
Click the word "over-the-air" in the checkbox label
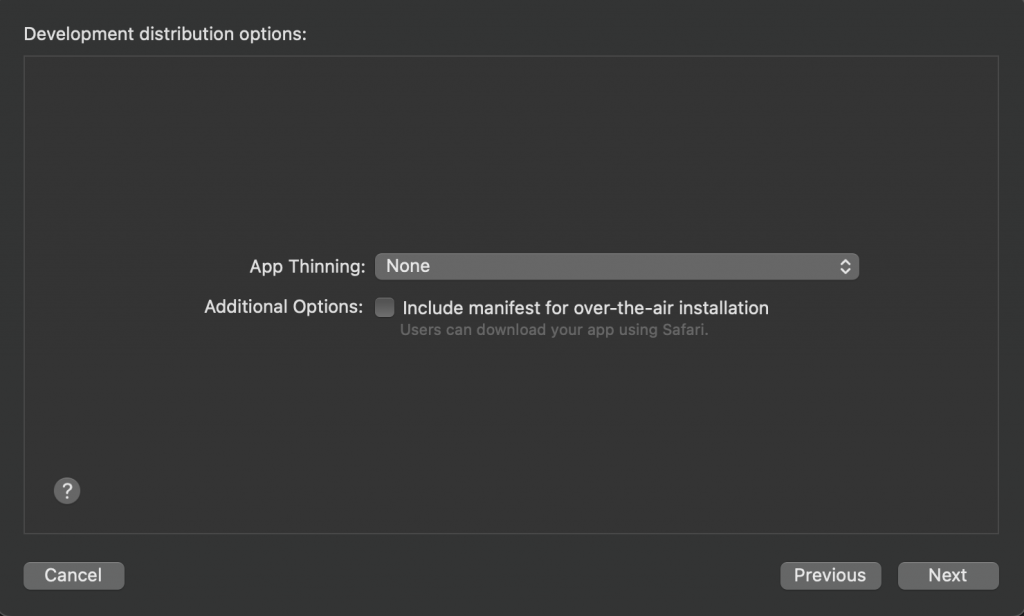623,308
